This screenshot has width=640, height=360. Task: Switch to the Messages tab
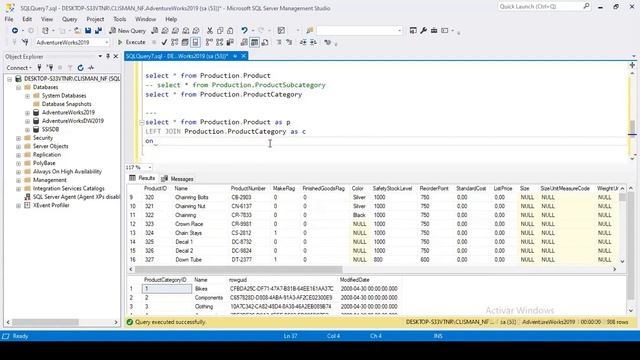point(177,179)
